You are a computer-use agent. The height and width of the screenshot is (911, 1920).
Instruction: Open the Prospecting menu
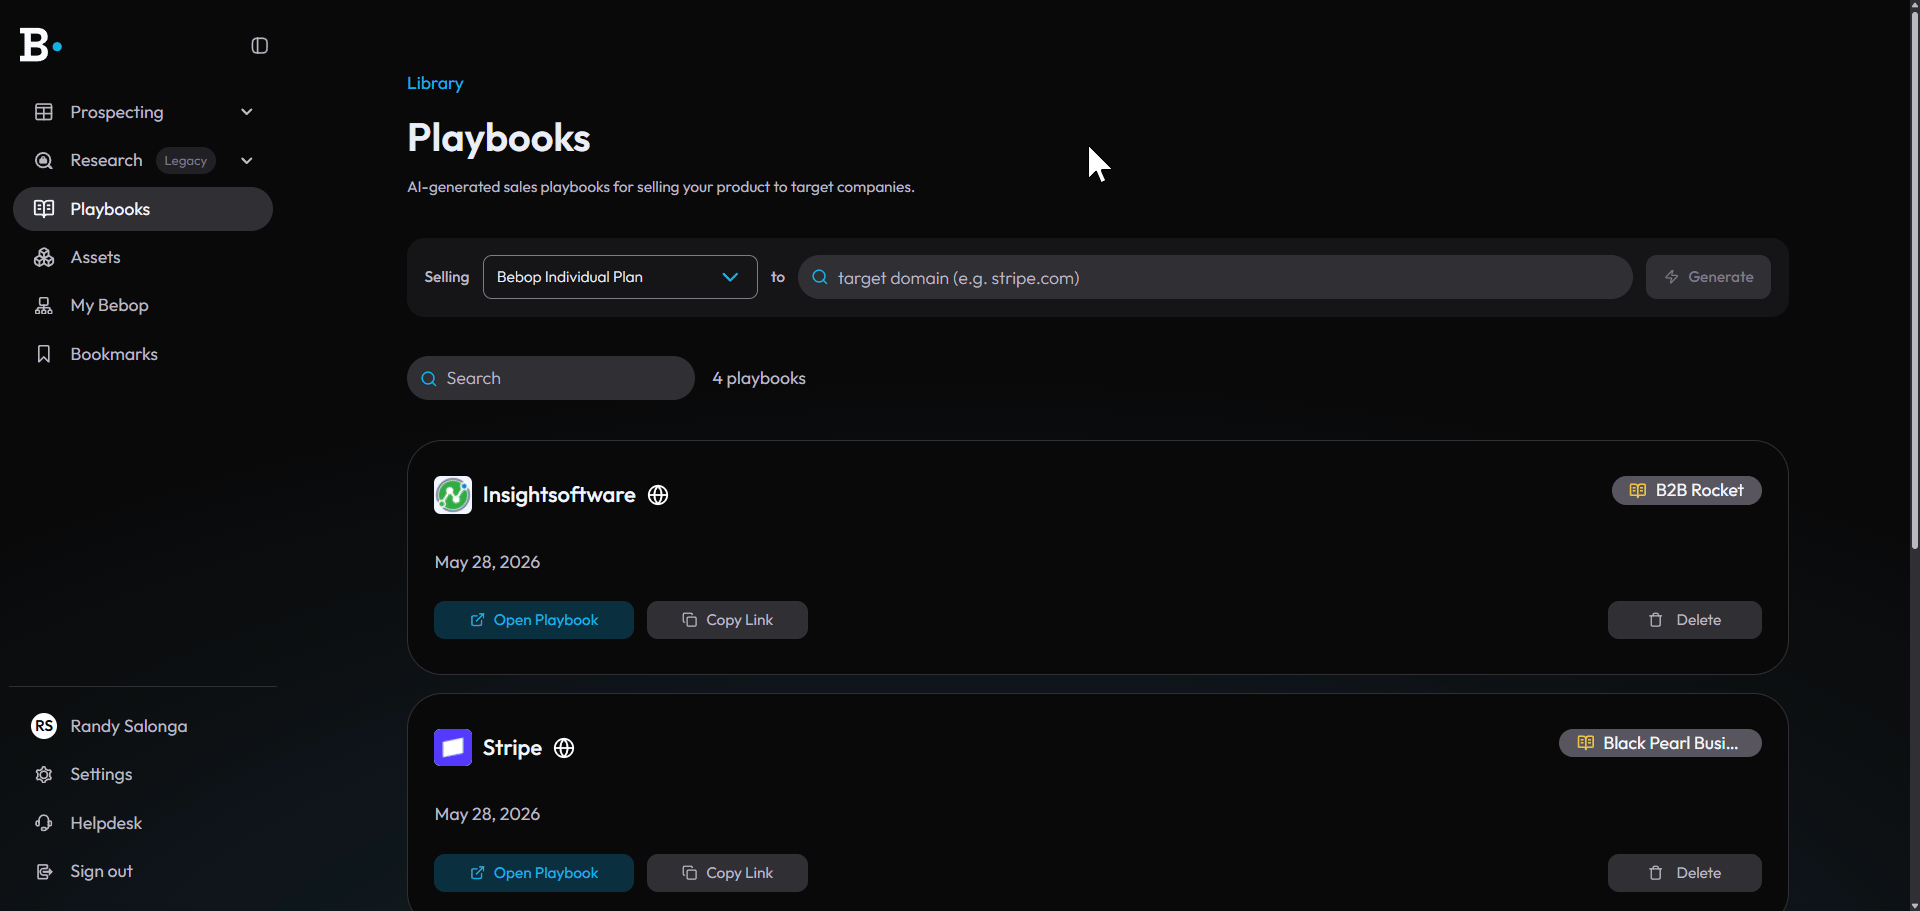click(143, 112)
